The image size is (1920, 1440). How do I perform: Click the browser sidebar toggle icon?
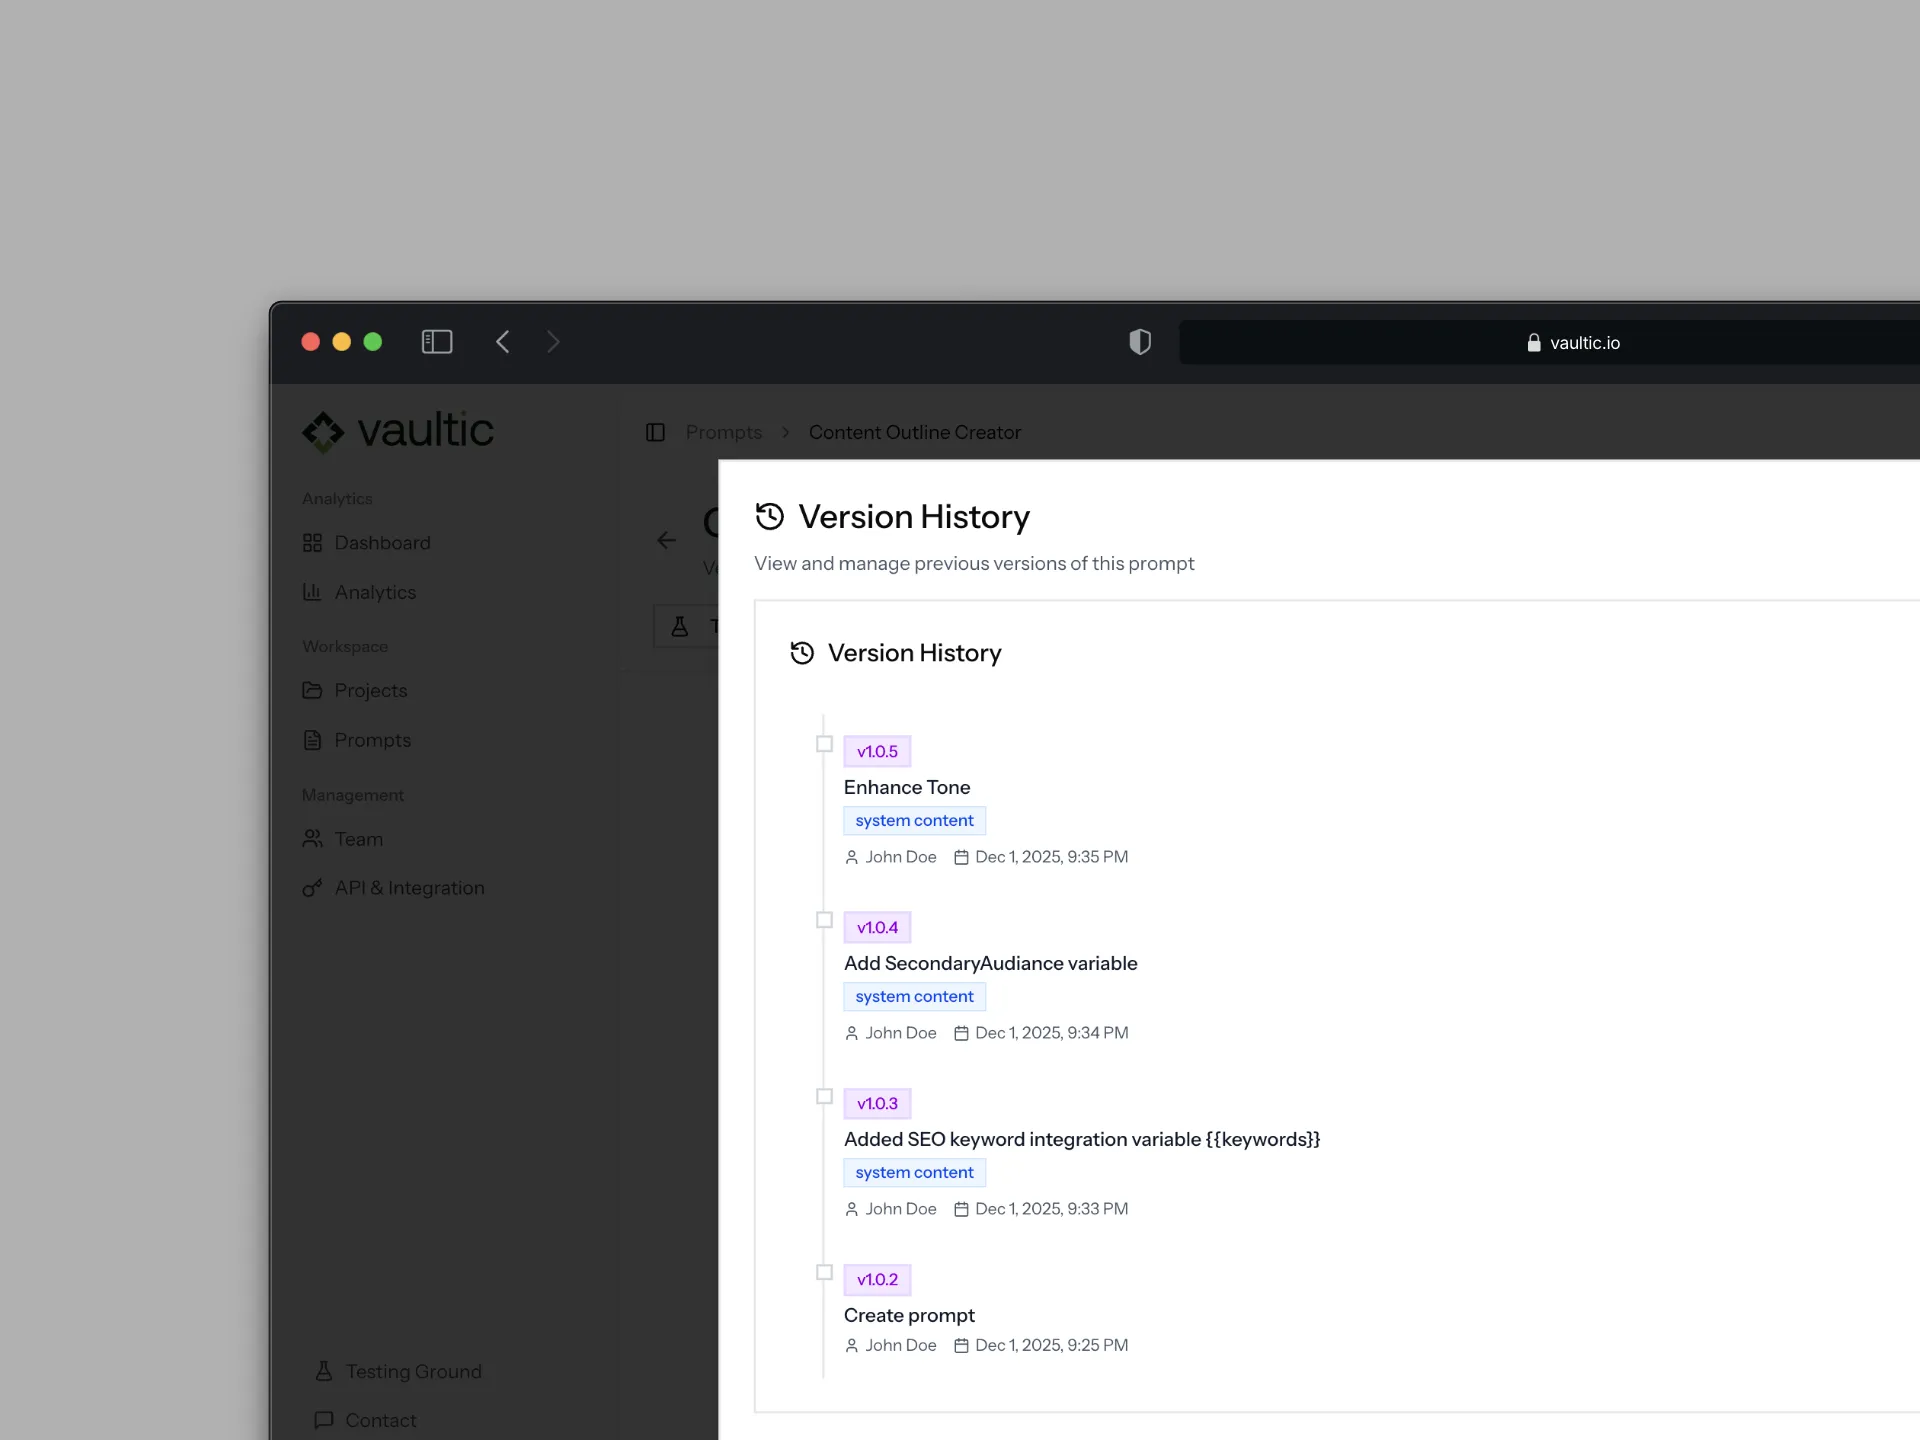click(437, 342)
